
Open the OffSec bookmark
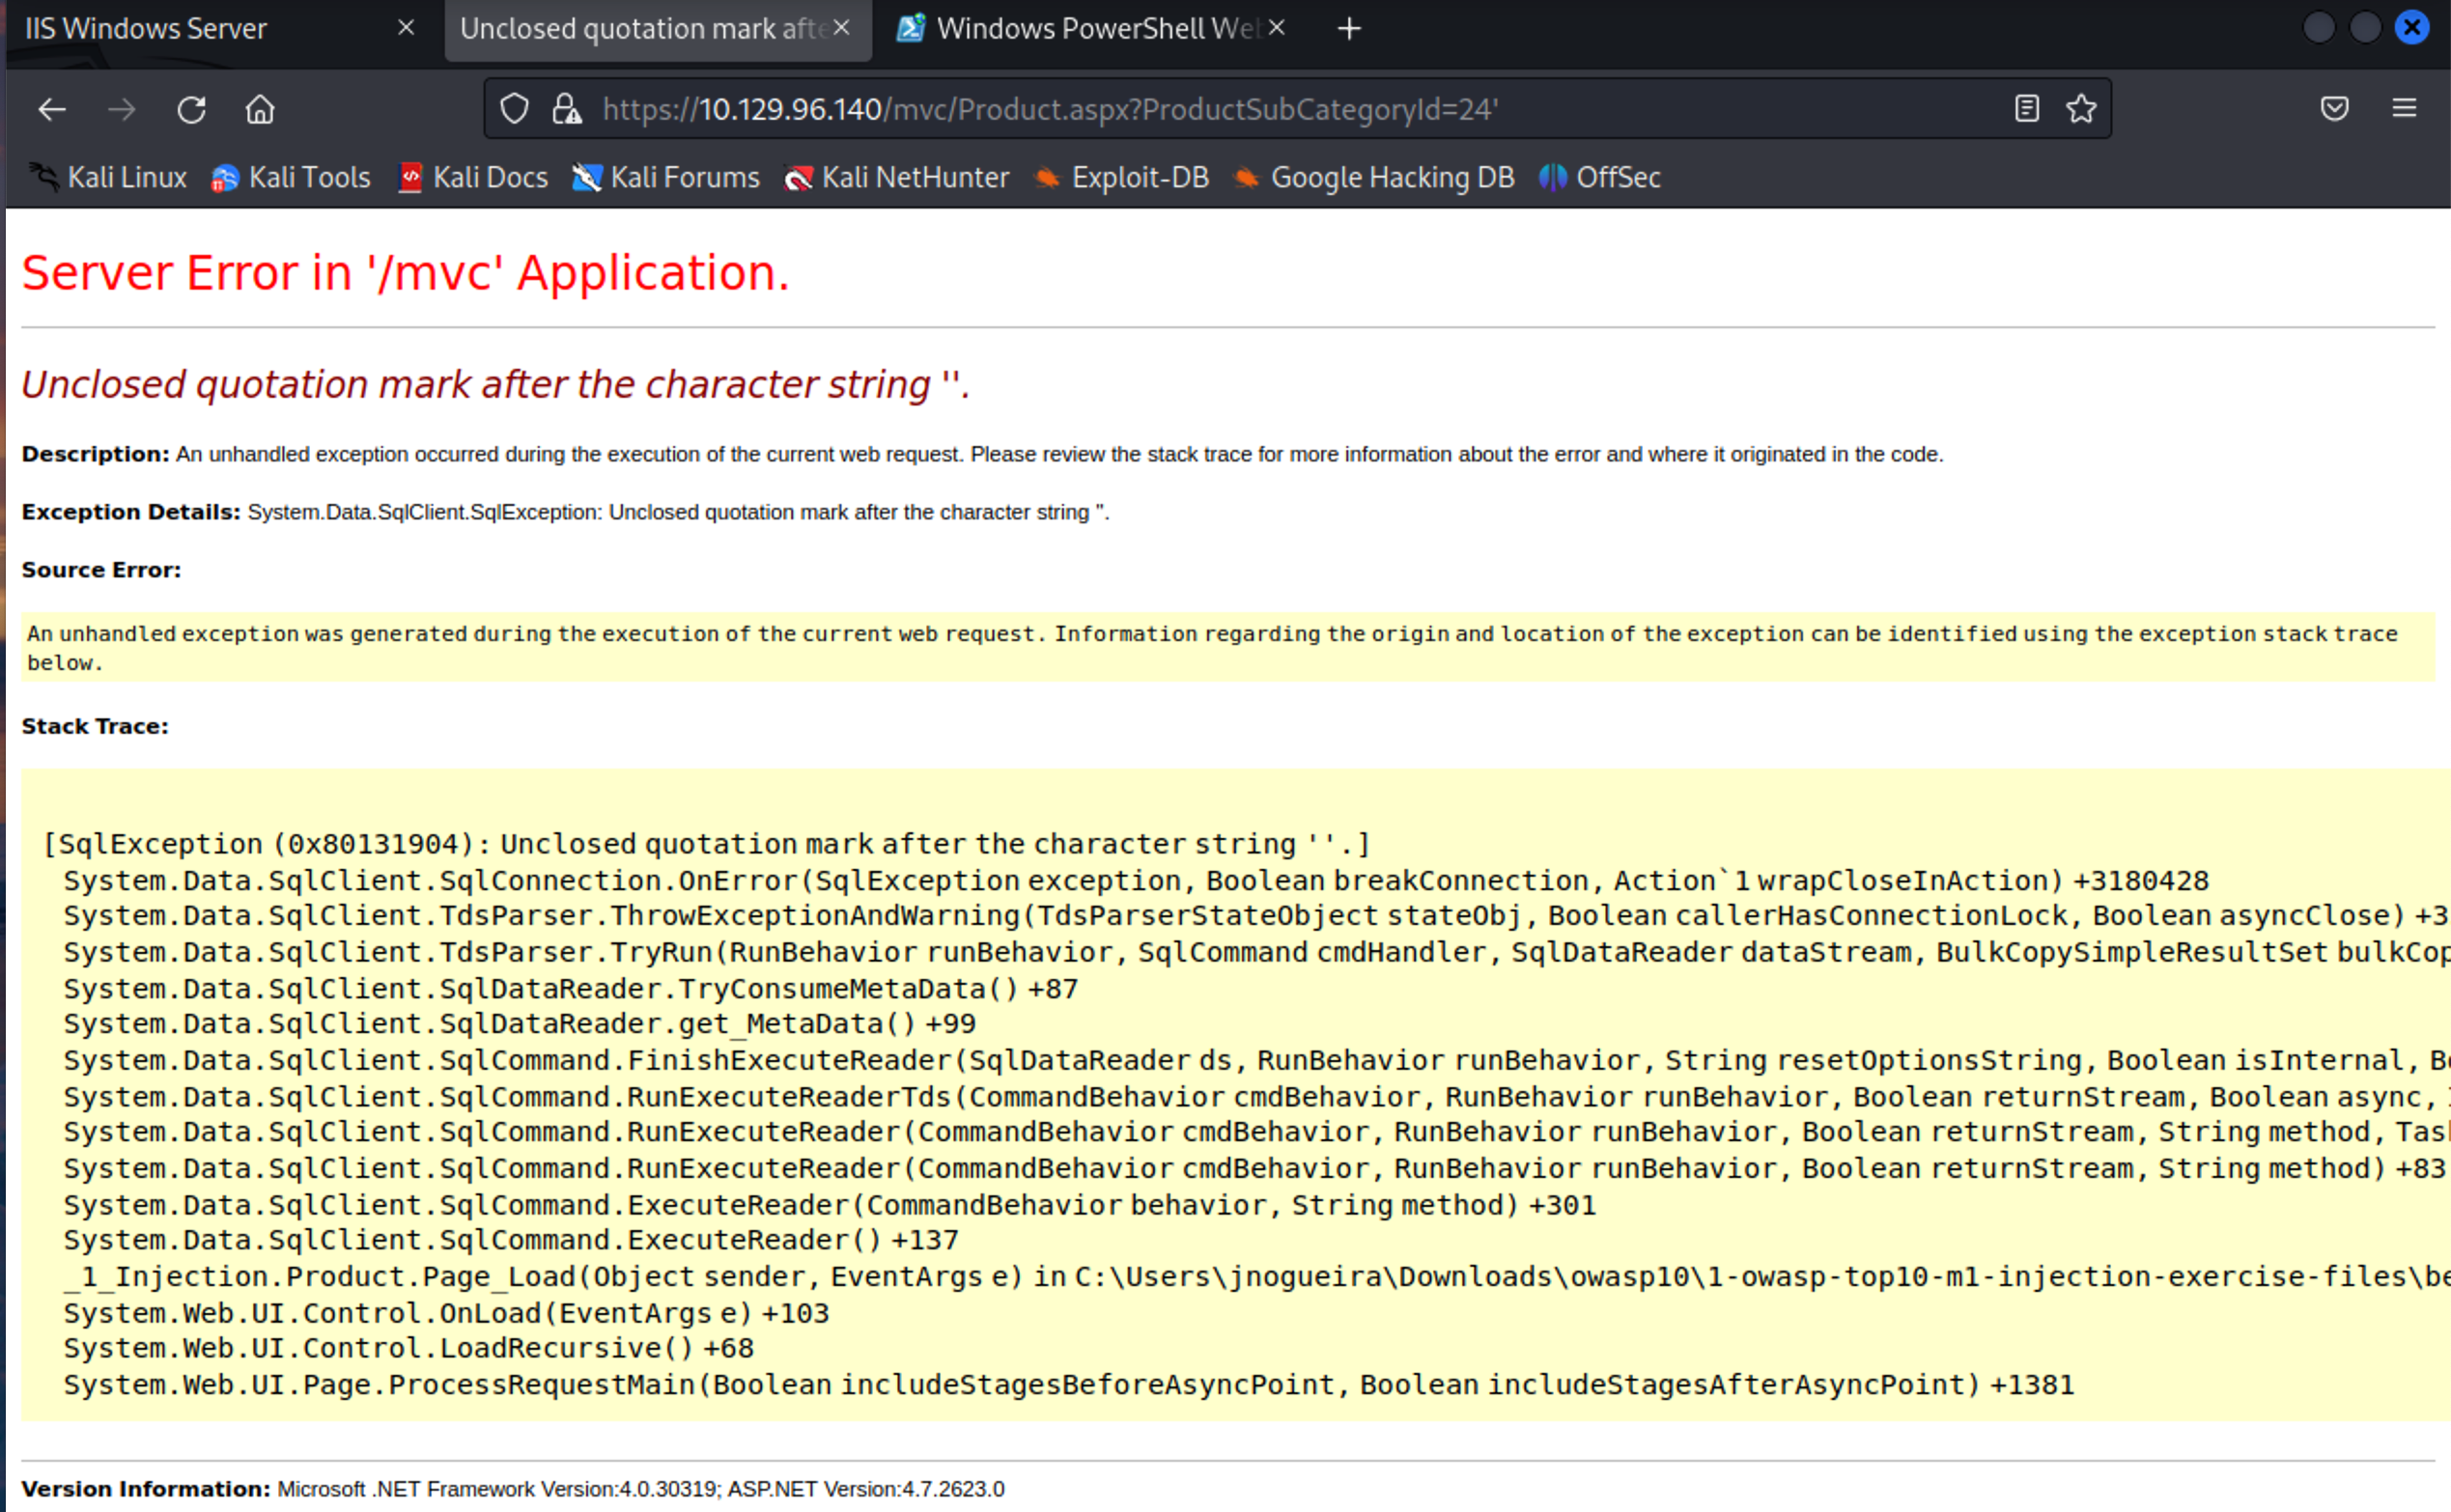(x=1600, y=178)
